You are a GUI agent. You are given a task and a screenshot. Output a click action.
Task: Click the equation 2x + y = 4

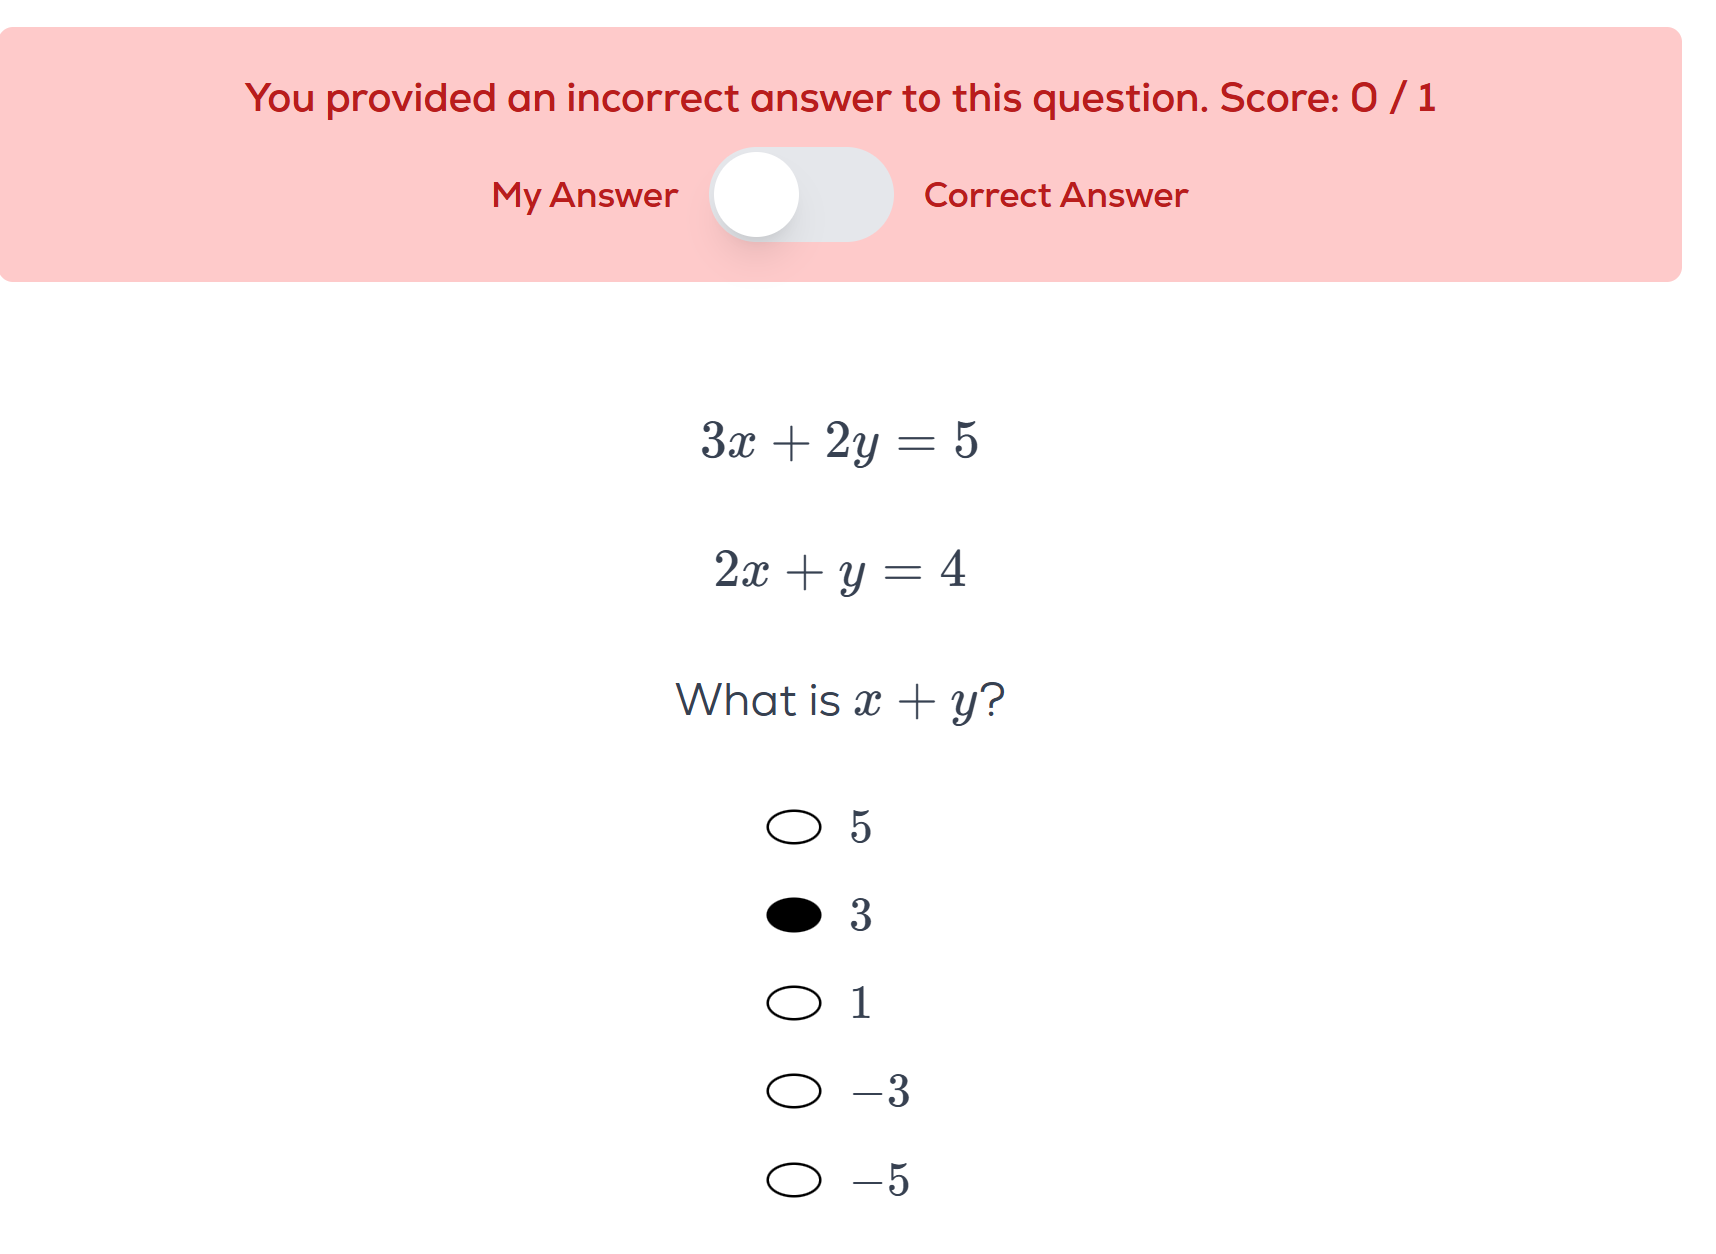point(839,570)
